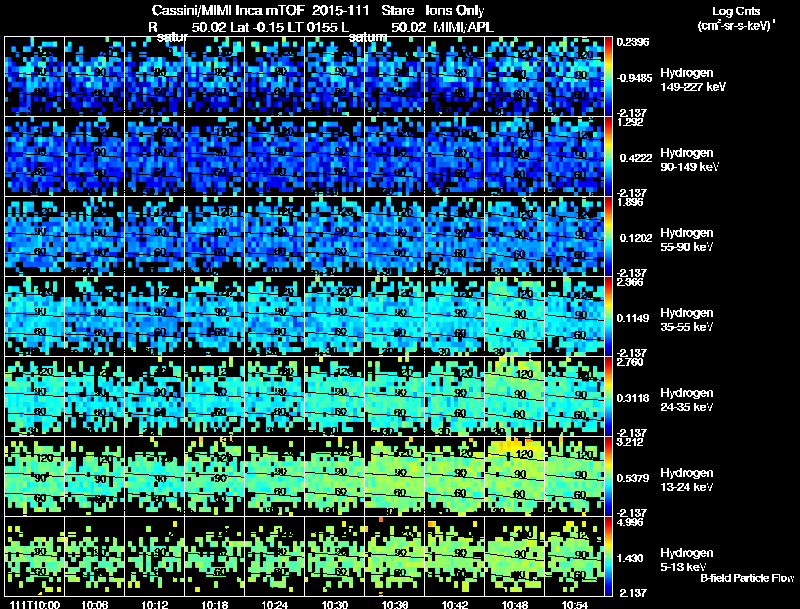Click the color scale value 2.760

coord(630,362)
